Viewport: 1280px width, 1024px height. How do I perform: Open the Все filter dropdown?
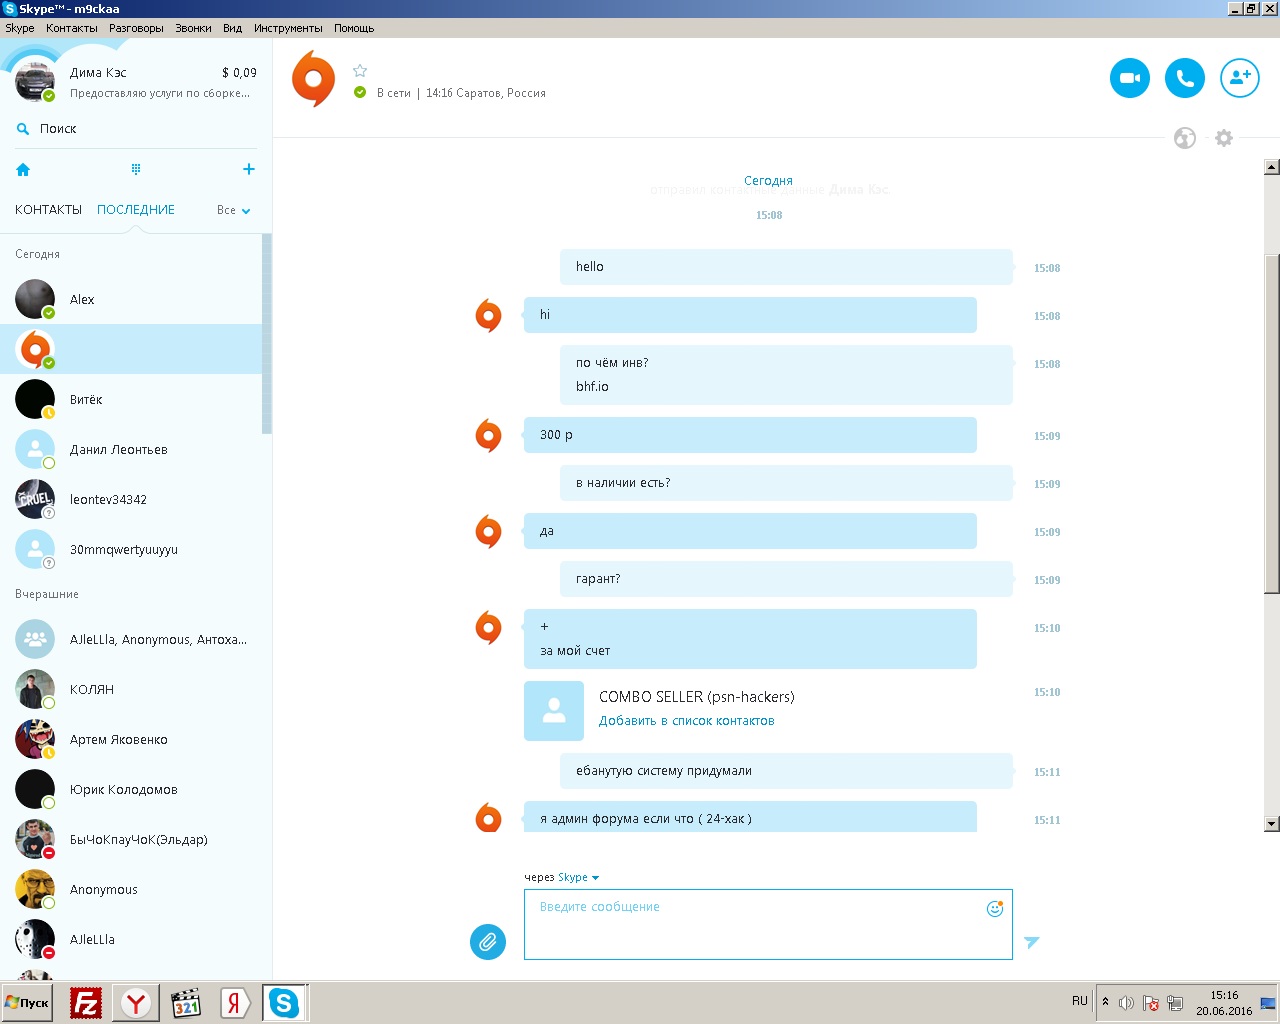click(234, 210)
